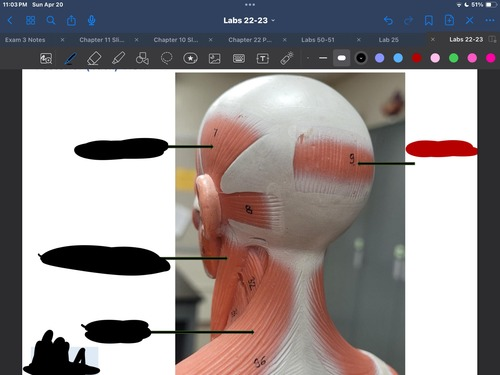Select the Shapes tool
This screenshot has width=500, height=375.
click(x=142, y=58)
